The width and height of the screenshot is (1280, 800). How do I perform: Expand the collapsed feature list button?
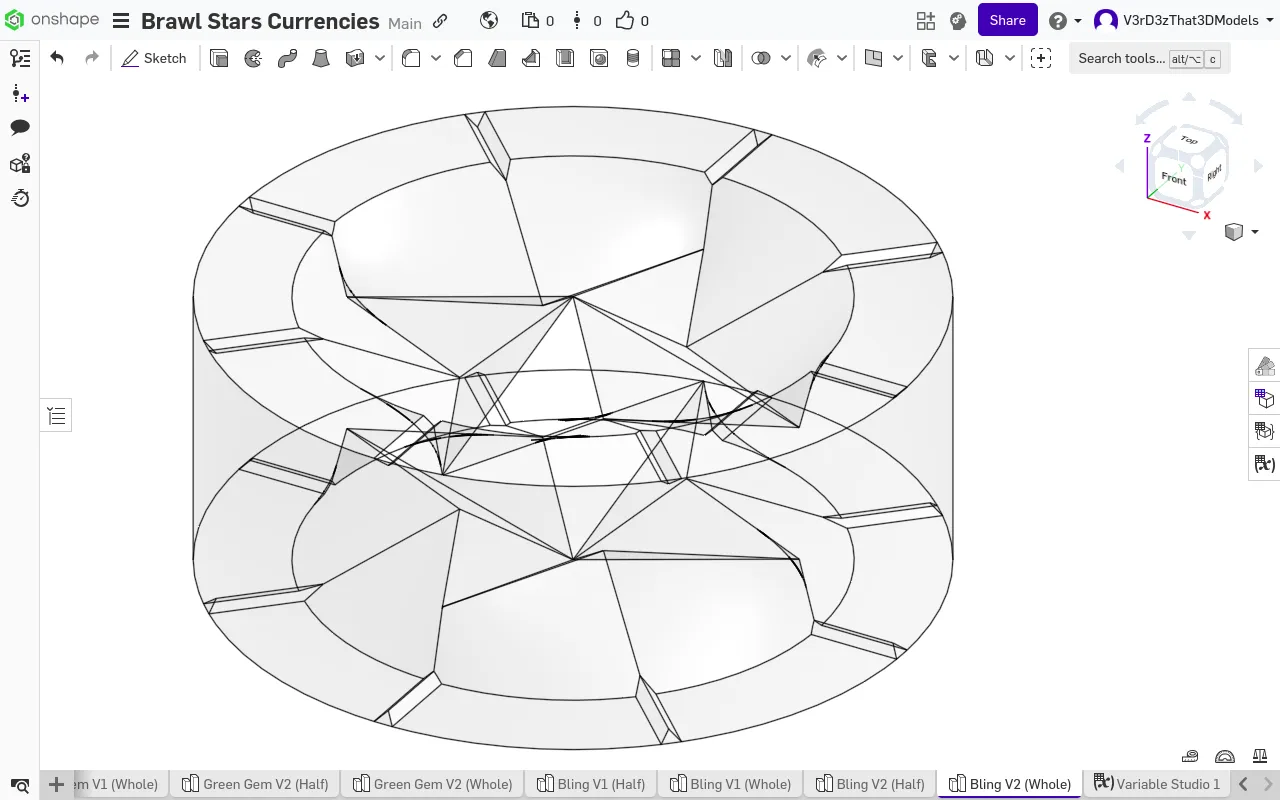click(x=56, y=415)
